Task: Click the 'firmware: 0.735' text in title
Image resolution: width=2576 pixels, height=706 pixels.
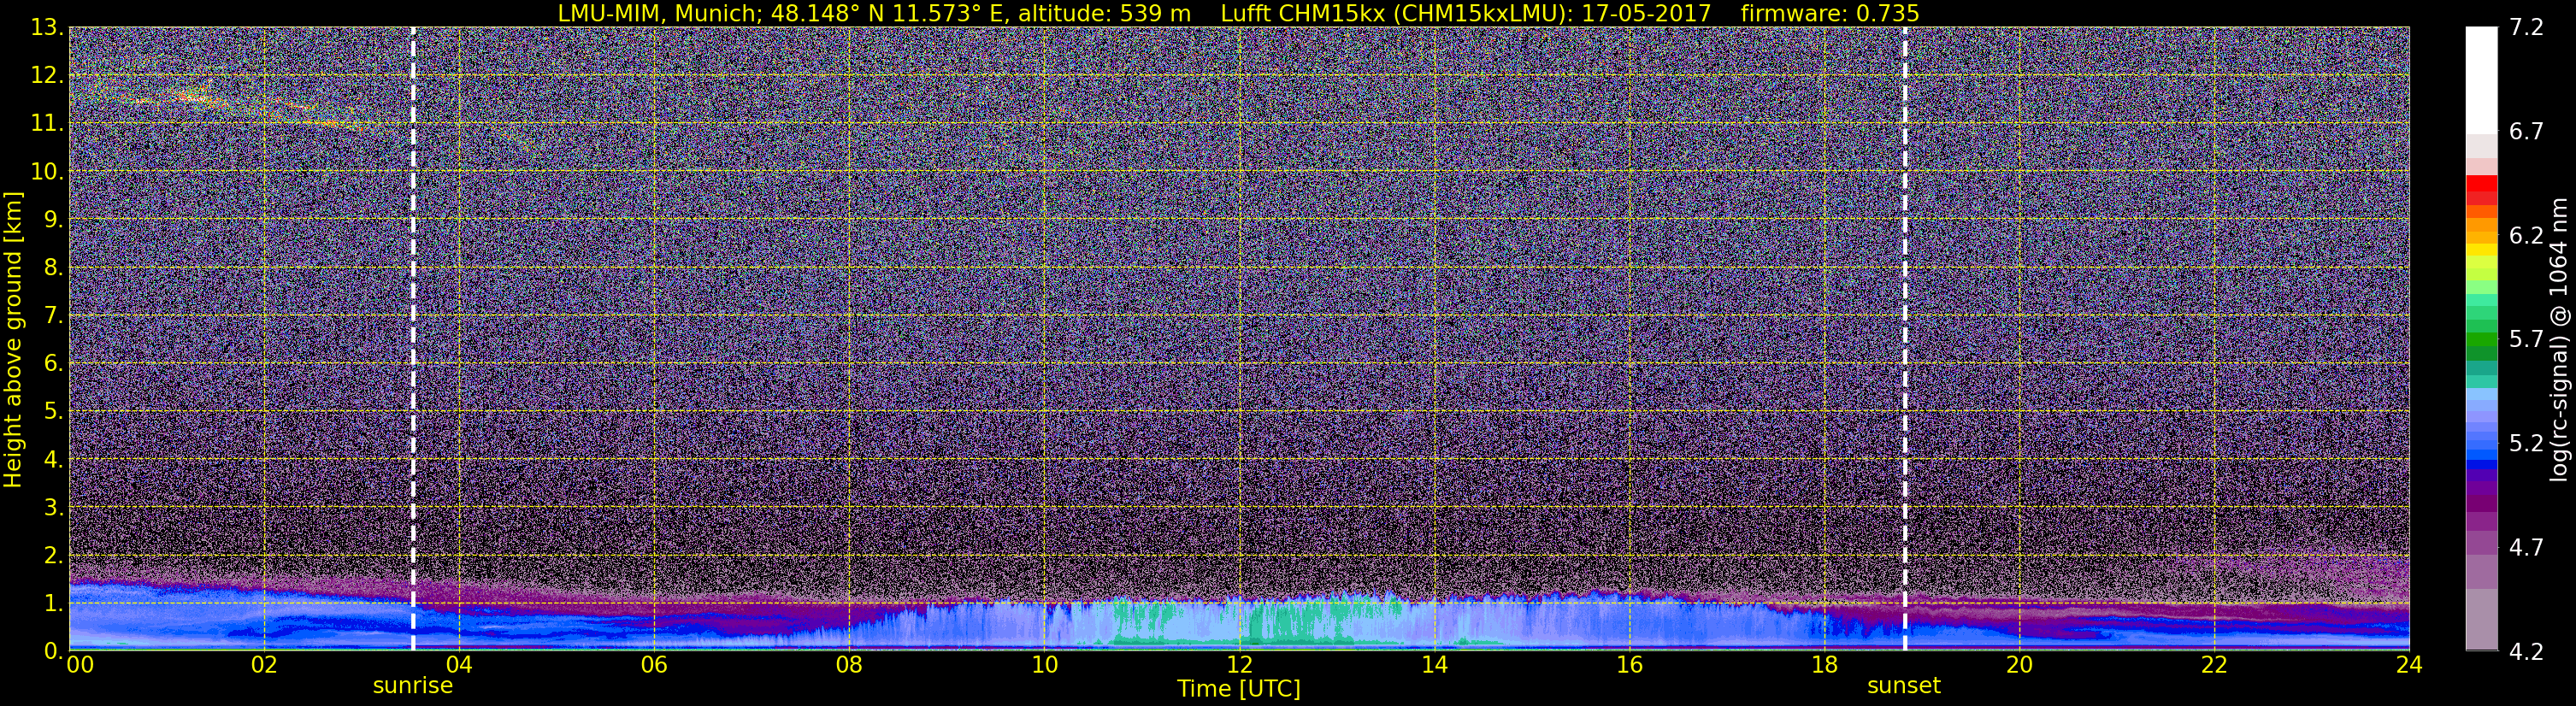Action: 1830,13
